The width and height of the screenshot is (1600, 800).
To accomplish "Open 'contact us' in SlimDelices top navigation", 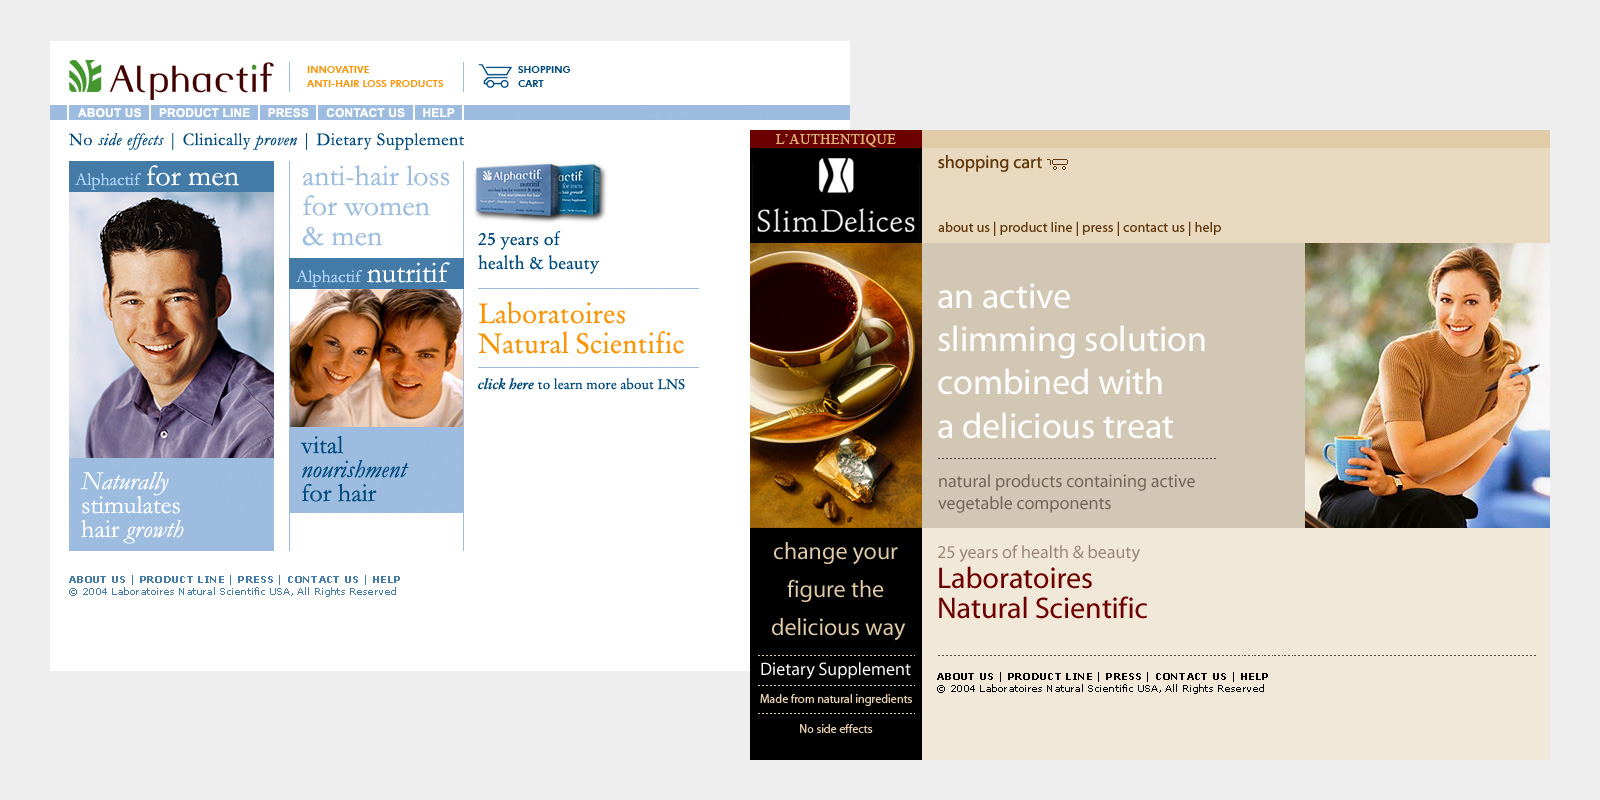I will point(1153,228).
